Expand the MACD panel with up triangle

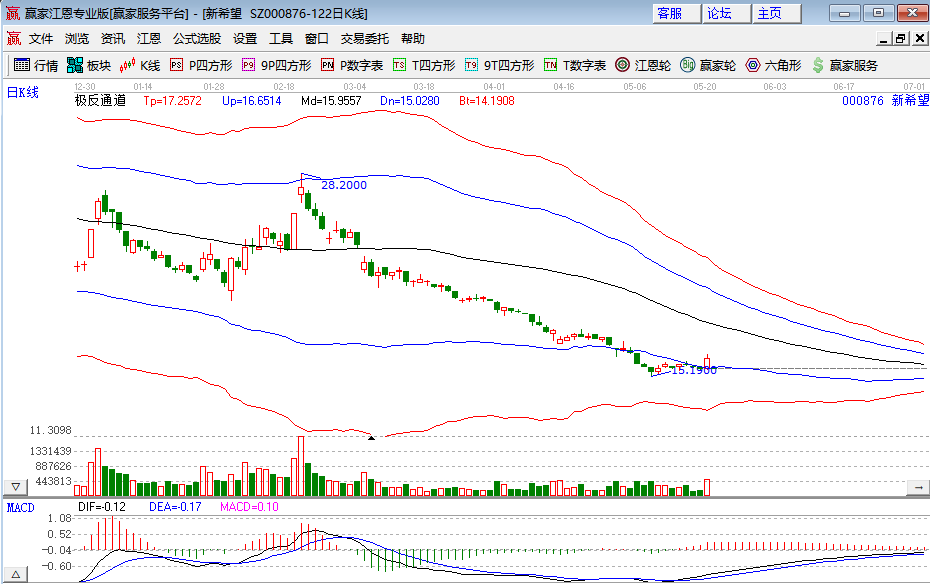(x=16, y=573)
